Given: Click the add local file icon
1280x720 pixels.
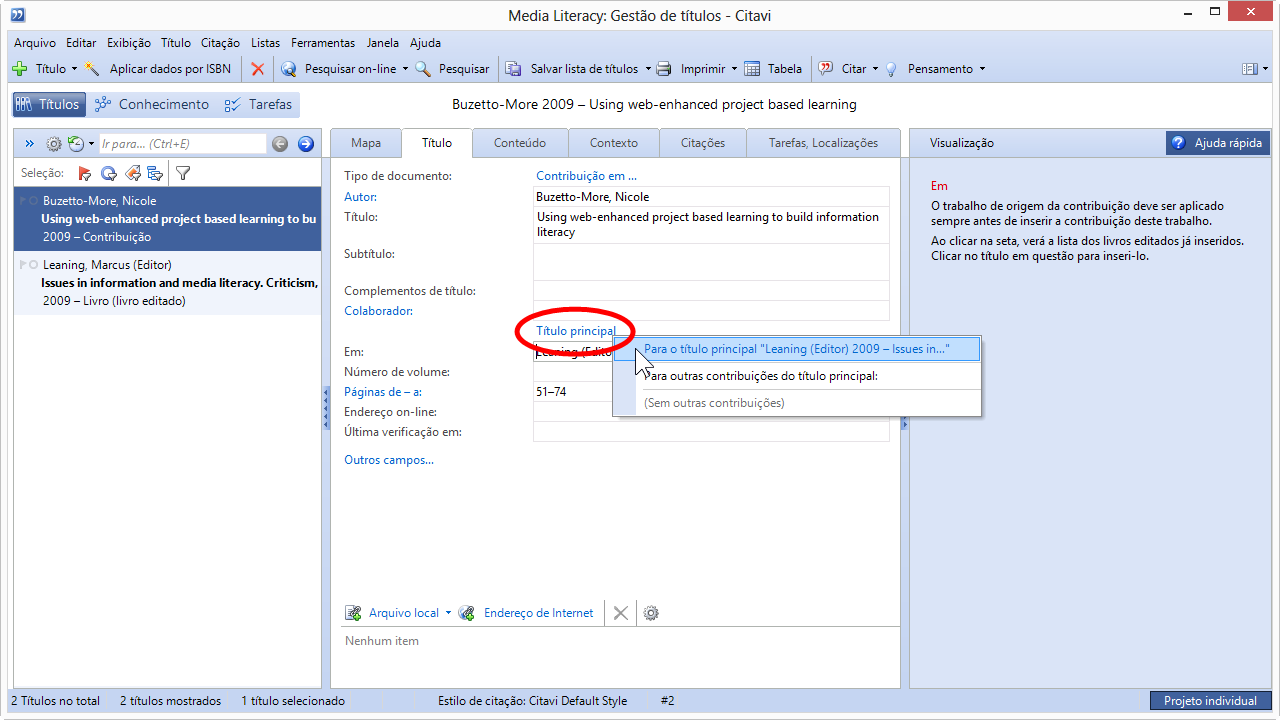Looking at the screenshot, I should tap(353, 613).
